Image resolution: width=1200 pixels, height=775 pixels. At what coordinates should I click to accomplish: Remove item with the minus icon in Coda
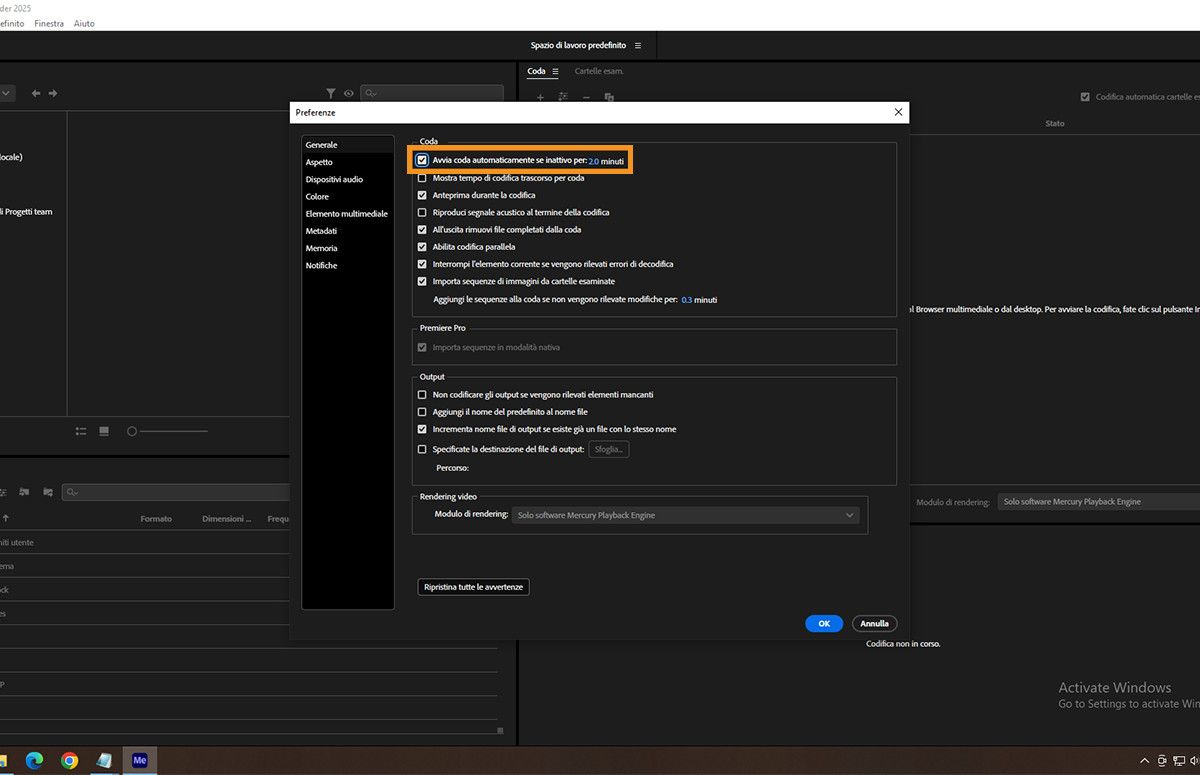coord(586,97)
